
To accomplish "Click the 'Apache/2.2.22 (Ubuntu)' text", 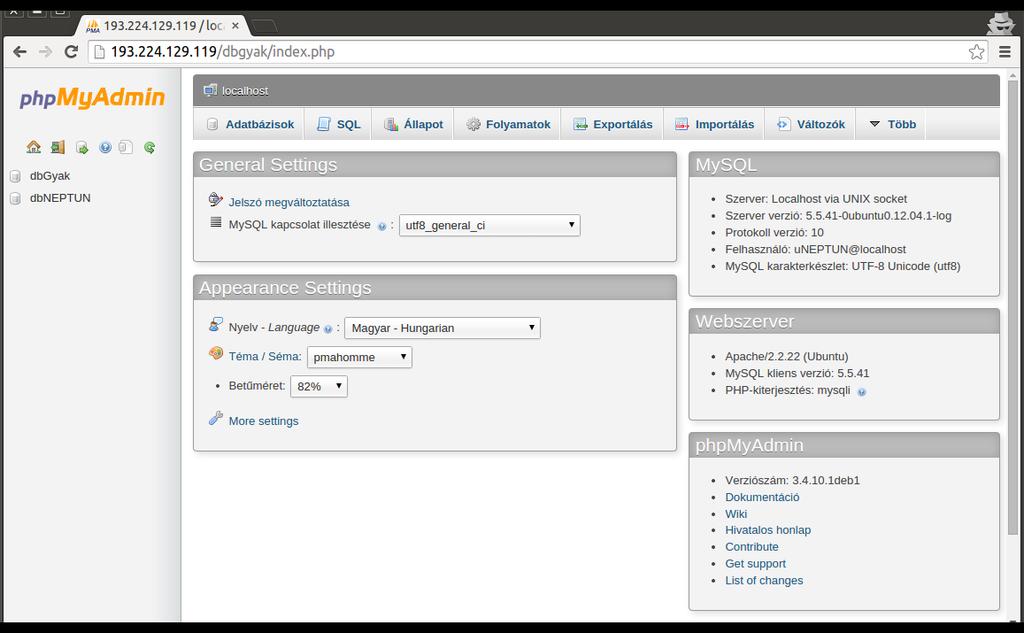I will [786, 357].
